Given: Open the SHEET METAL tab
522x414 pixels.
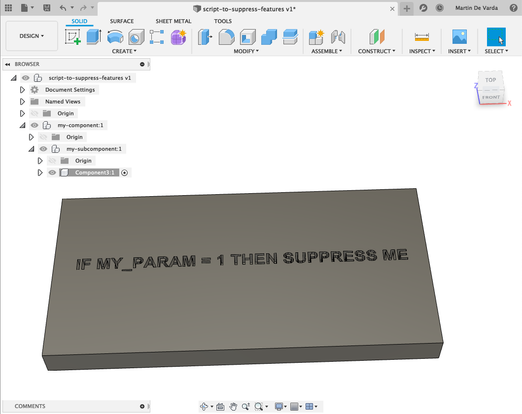Looking at the screenshot, I should [173, 21].
